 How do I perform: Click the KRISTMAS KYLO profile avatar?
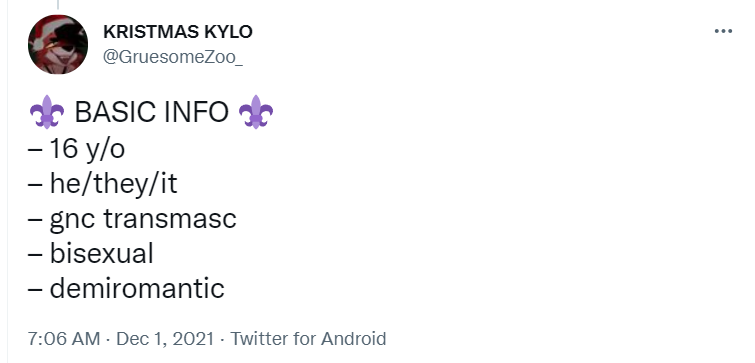click(x=58, y=44)
